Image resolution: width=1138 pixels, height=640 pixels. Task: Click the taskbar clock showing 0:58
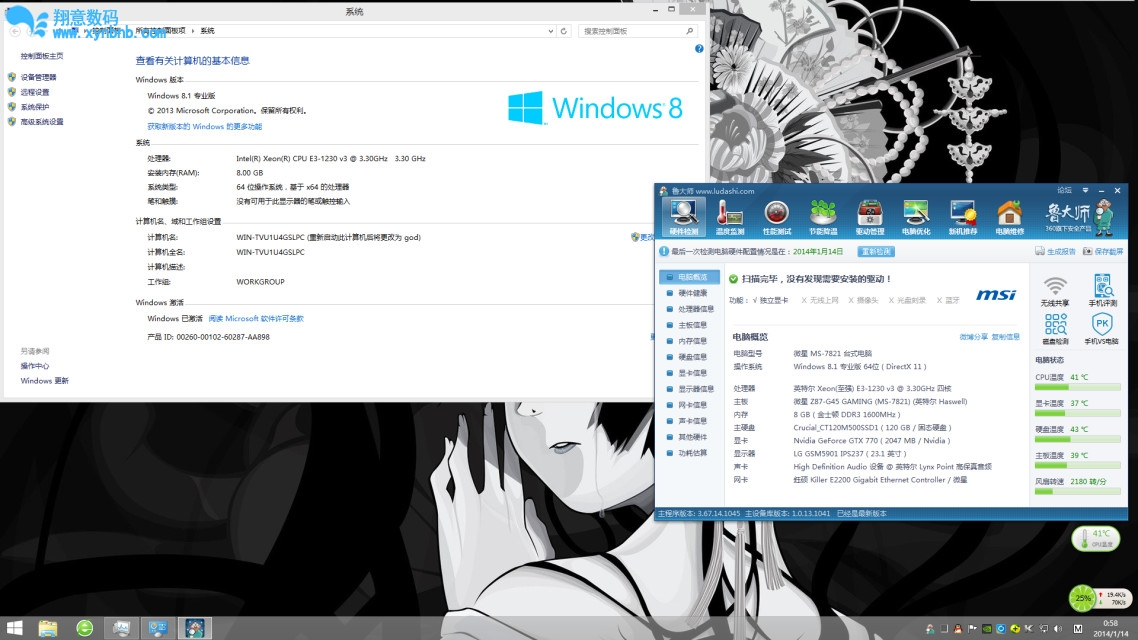[x=1110, y=628]
